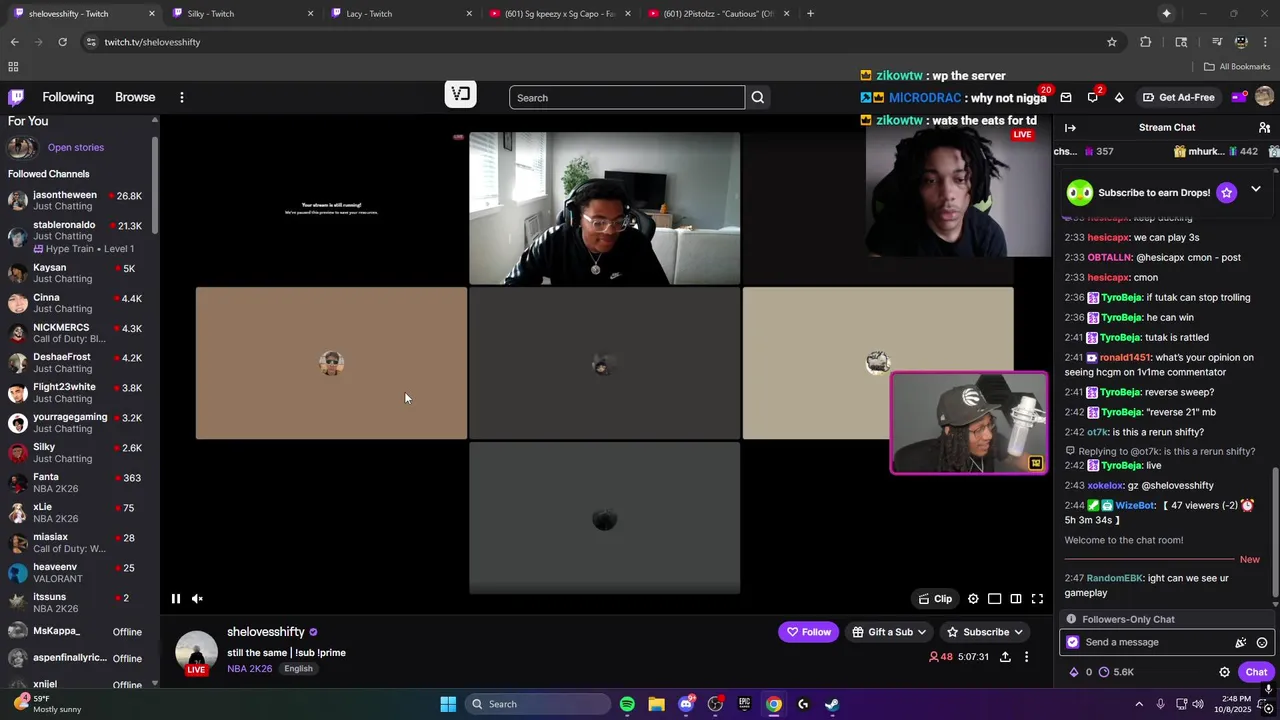Expand the Gift a Sub dropdown
1280x720 pixels.
point(889,632)
